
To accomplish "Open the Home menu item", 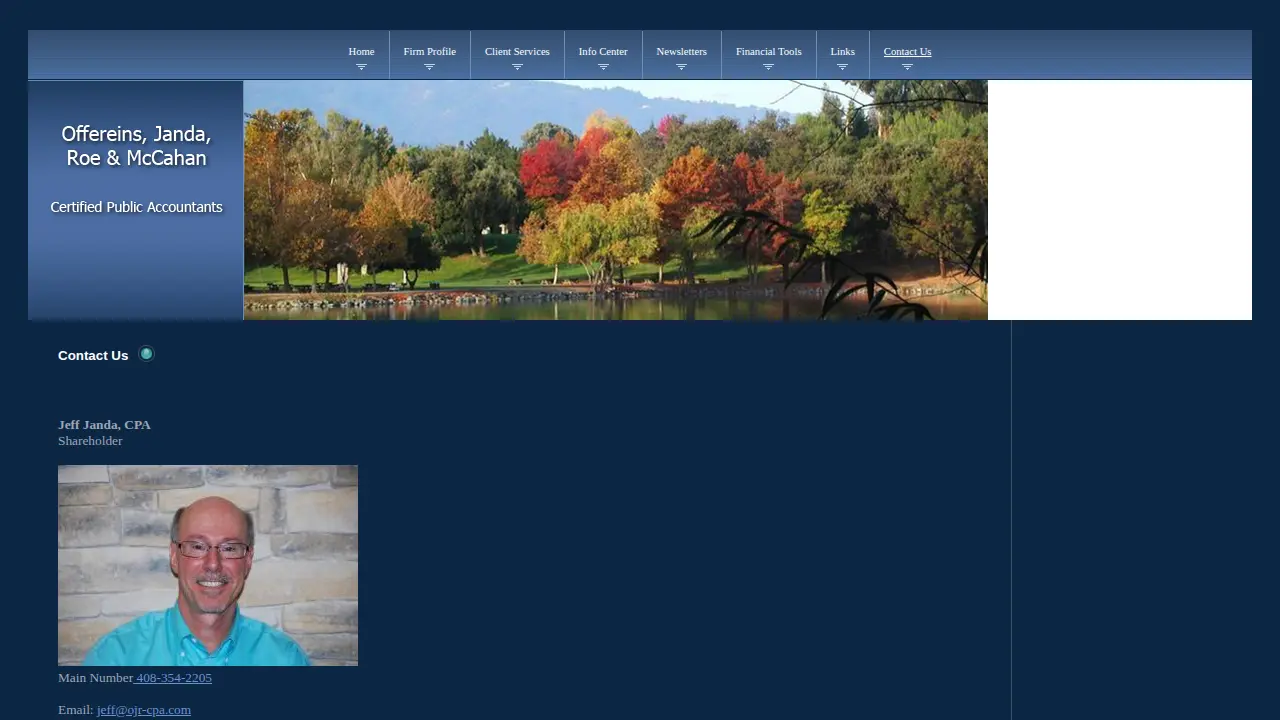I will 361,52.
